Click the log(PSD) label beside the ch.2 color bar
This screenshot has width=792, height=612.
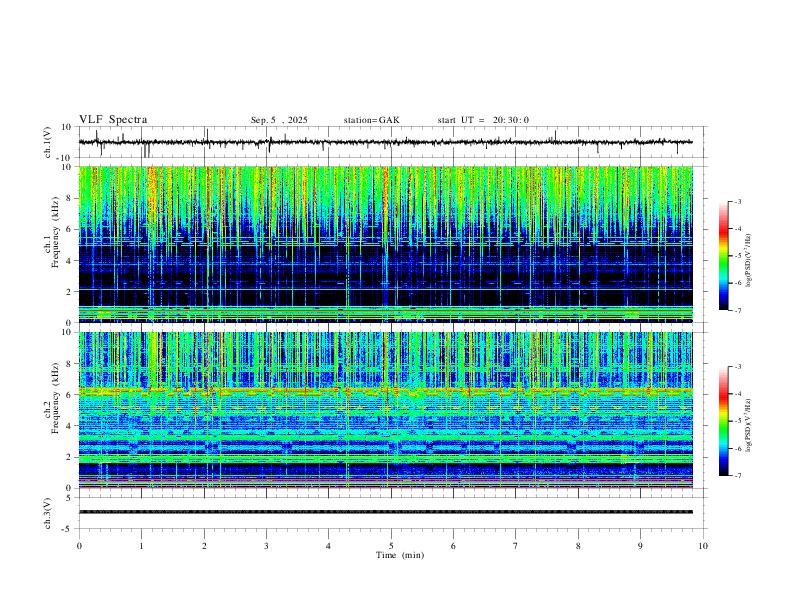click(x=749, y=425)
